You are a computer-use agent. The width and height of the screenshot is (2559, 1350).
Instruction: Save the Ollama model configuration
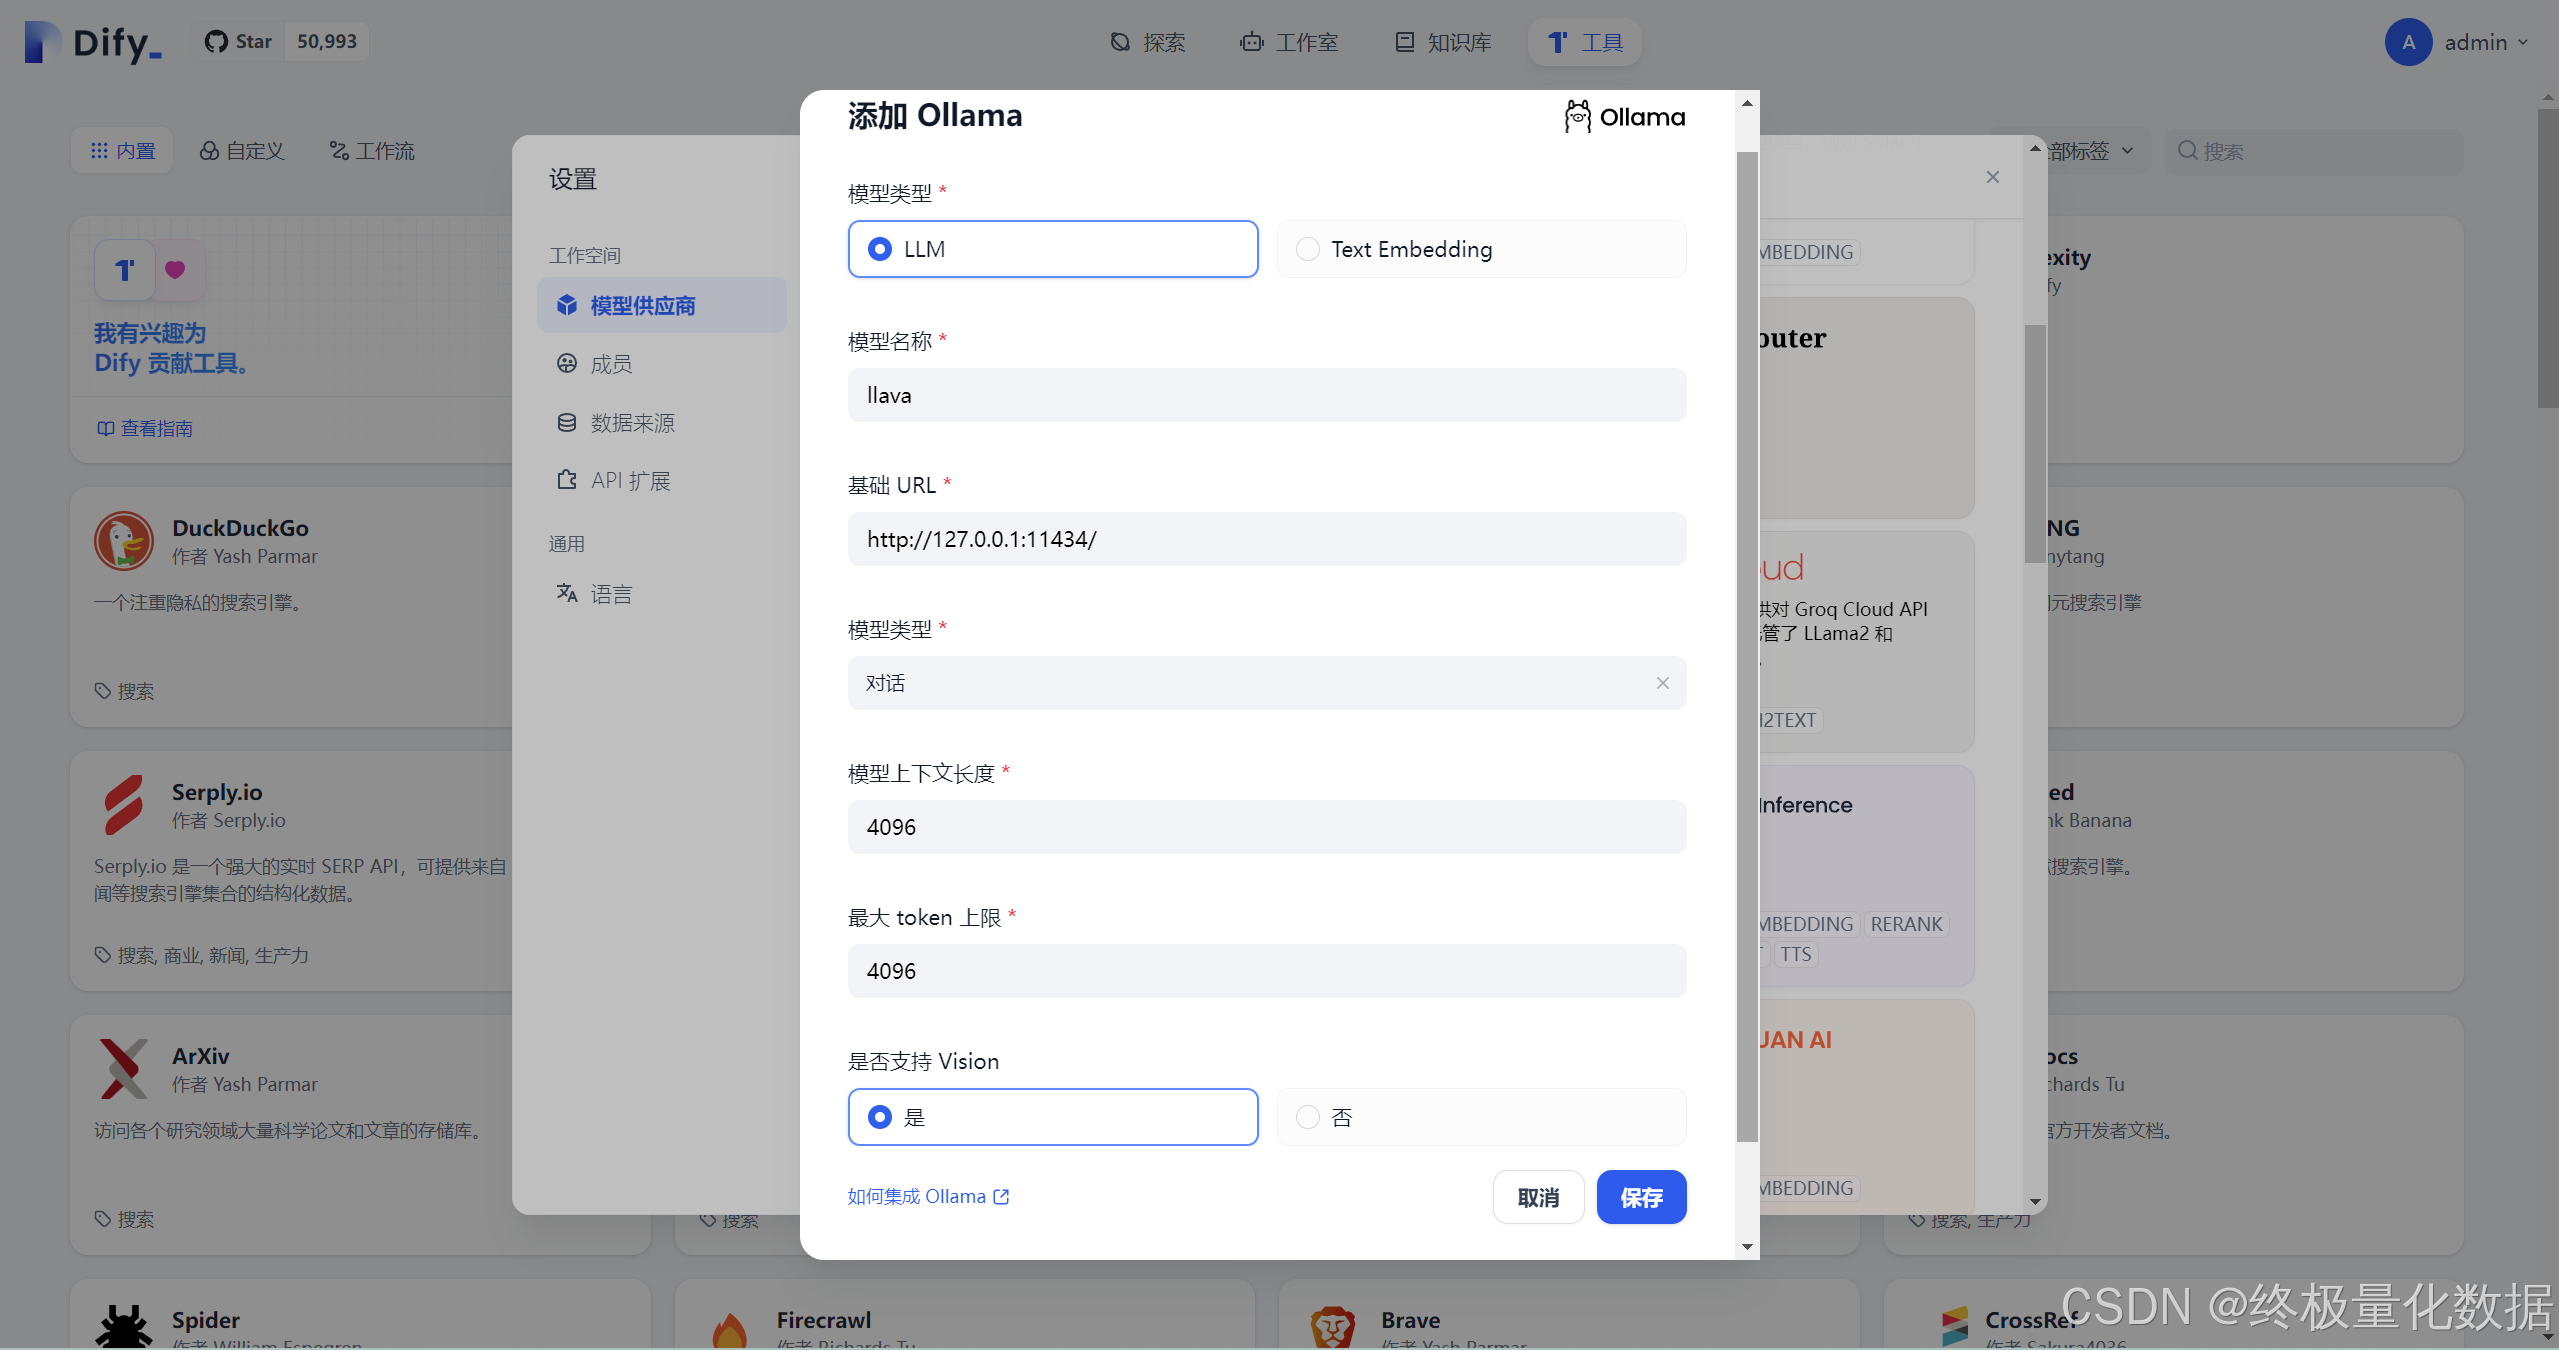pyautogui.click(x=1640, y=1197)
